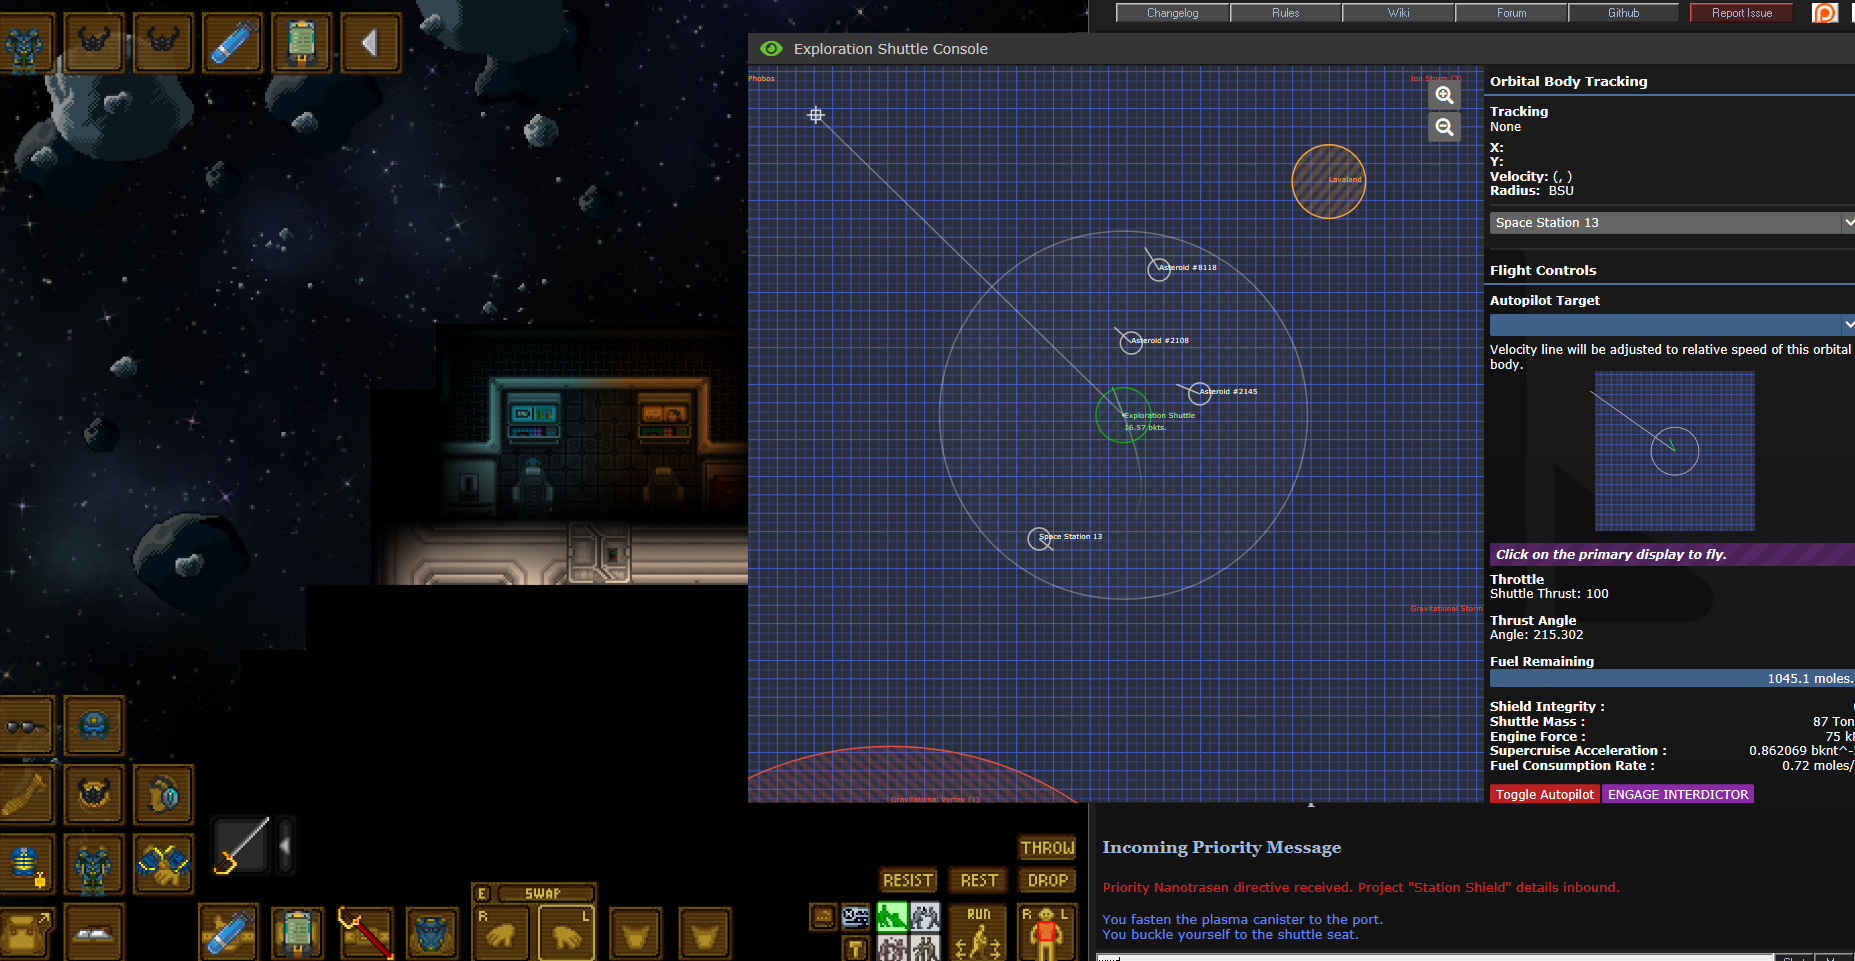Select the green help intent
The width and height of the screenshot is (1855, 961).
tap(892, 917)
